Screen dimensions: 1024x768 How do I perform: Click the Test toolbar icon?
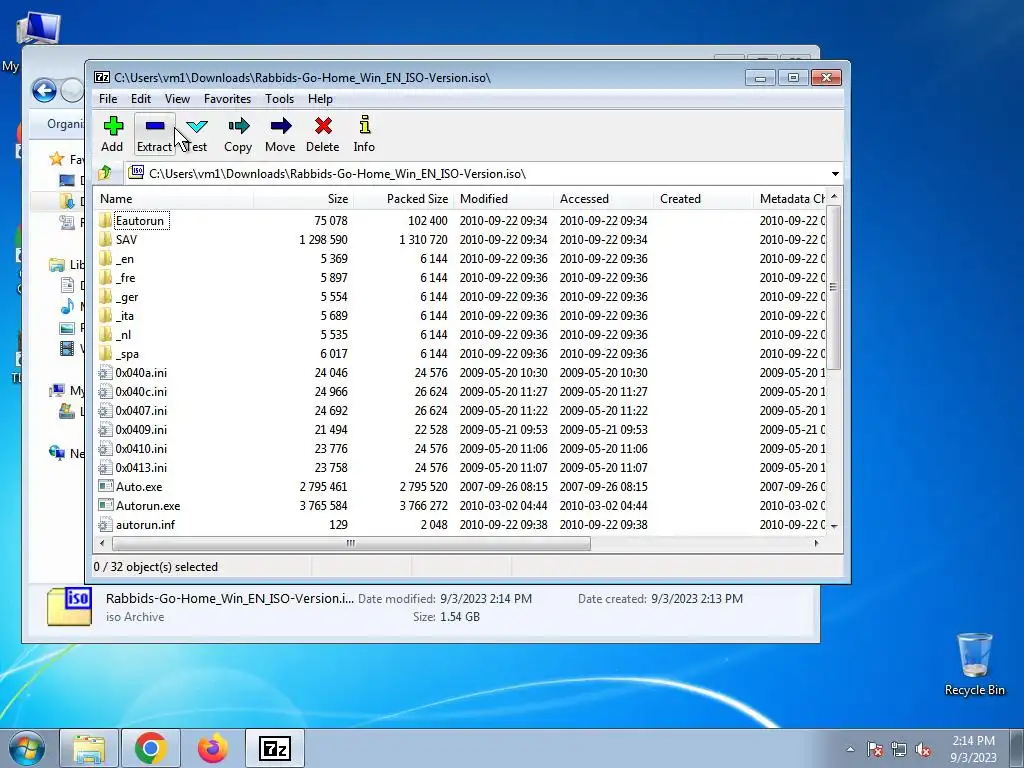[196, 134]
